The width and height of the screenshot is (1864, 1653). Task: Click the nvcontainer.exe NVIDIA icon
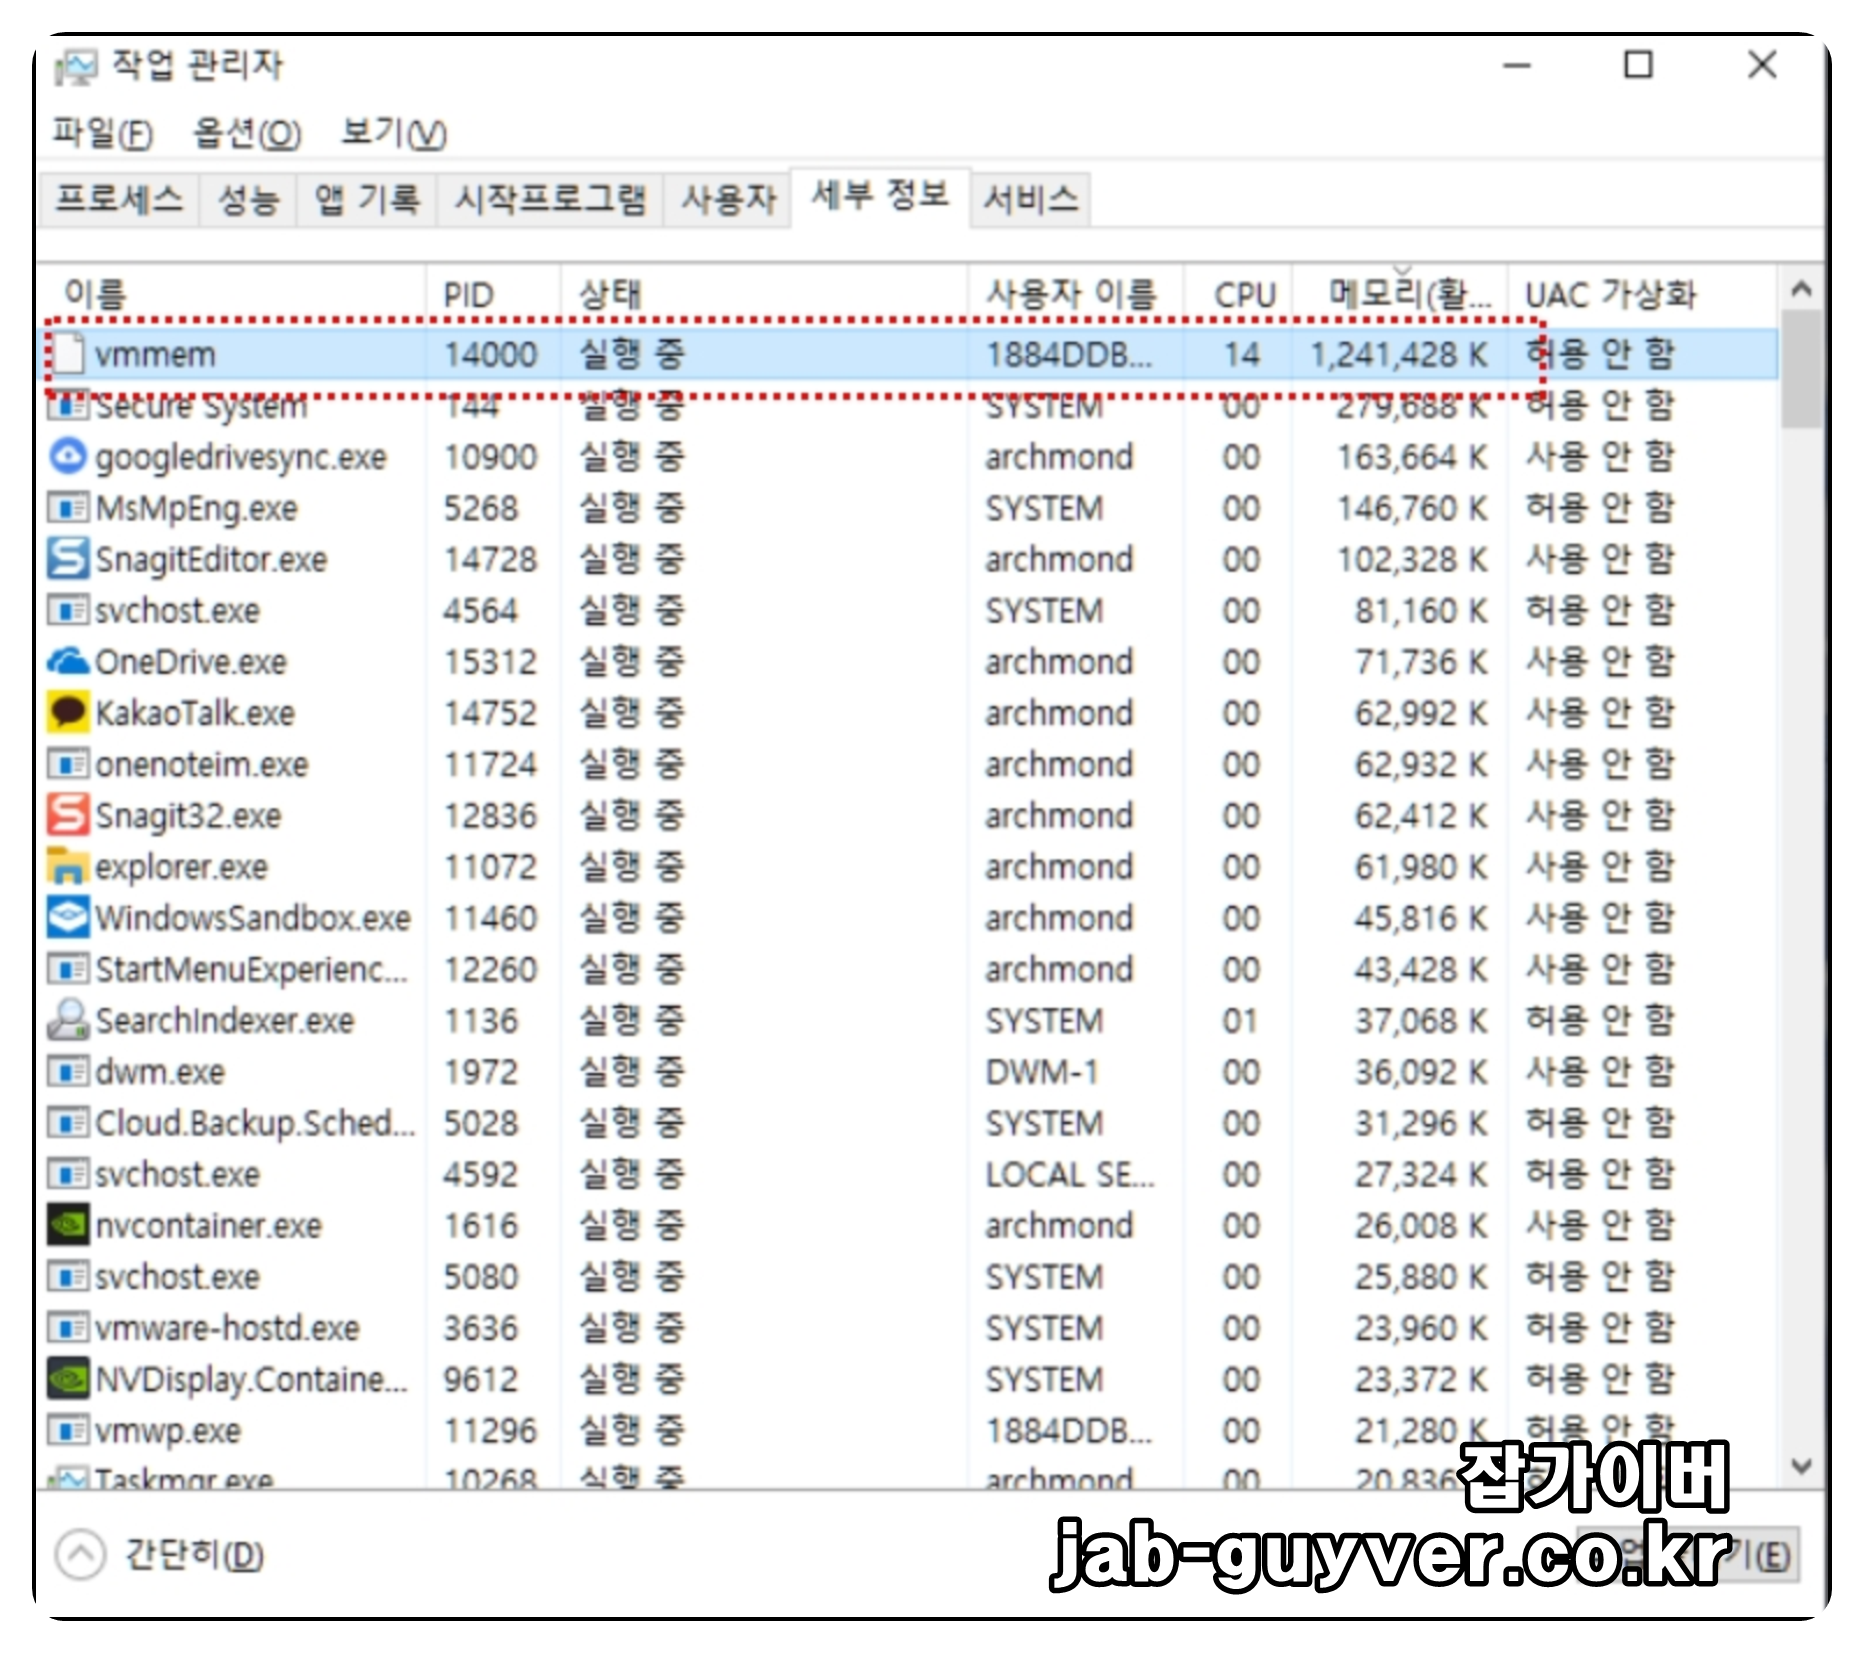[68, 1225]
